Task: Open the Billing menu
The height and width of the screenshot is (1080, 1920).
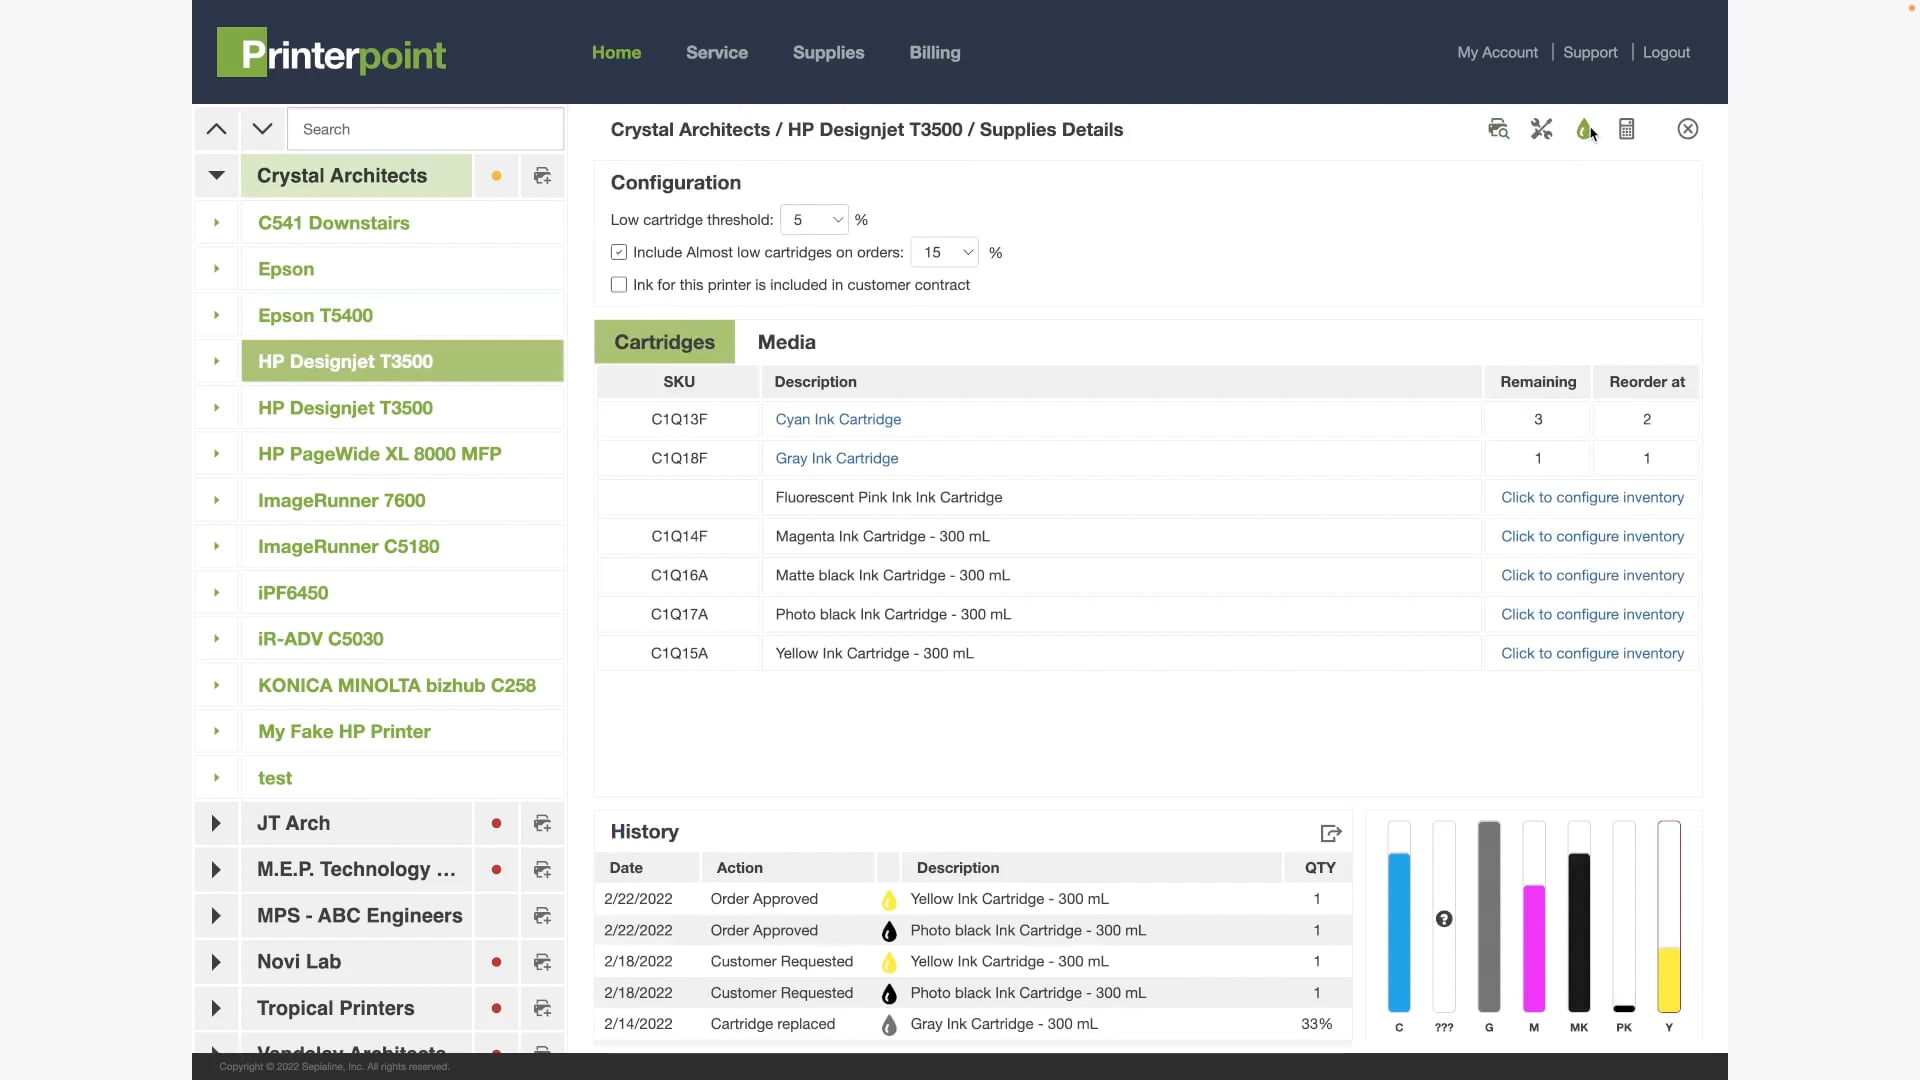Action: pyautogui.click(x=935, y=53)
